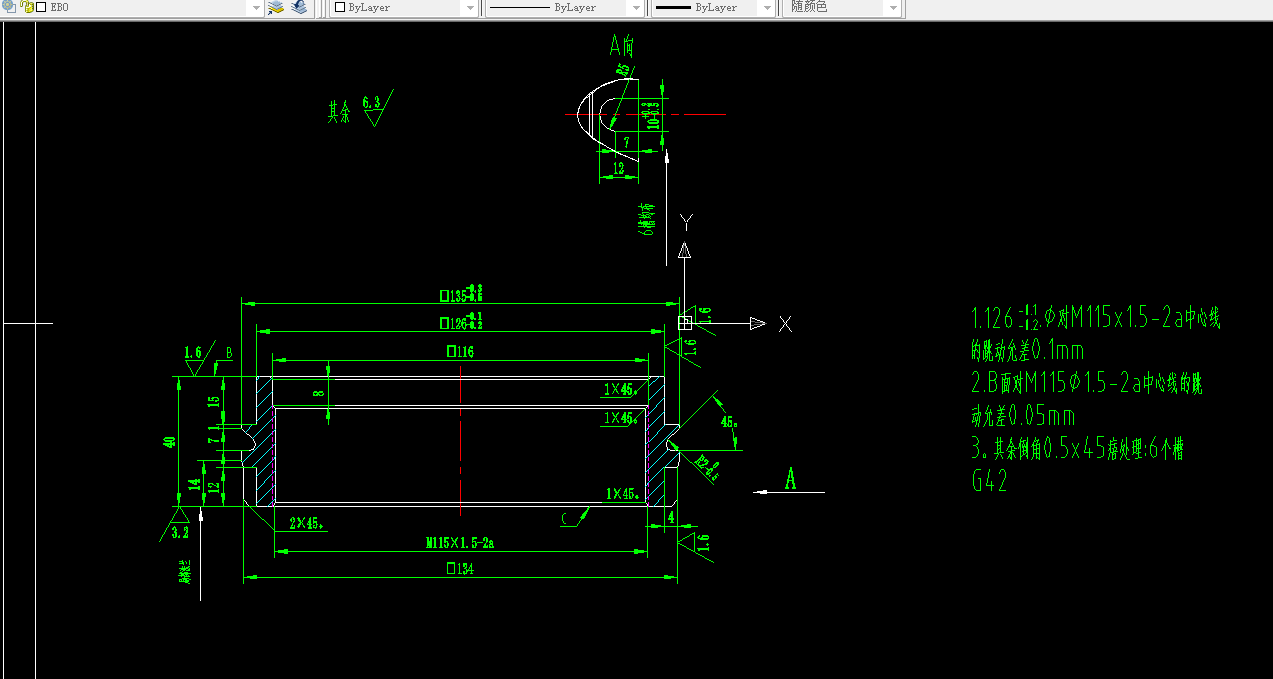Click the layer freeze icon beside EBO

click(x=11, y=7)
